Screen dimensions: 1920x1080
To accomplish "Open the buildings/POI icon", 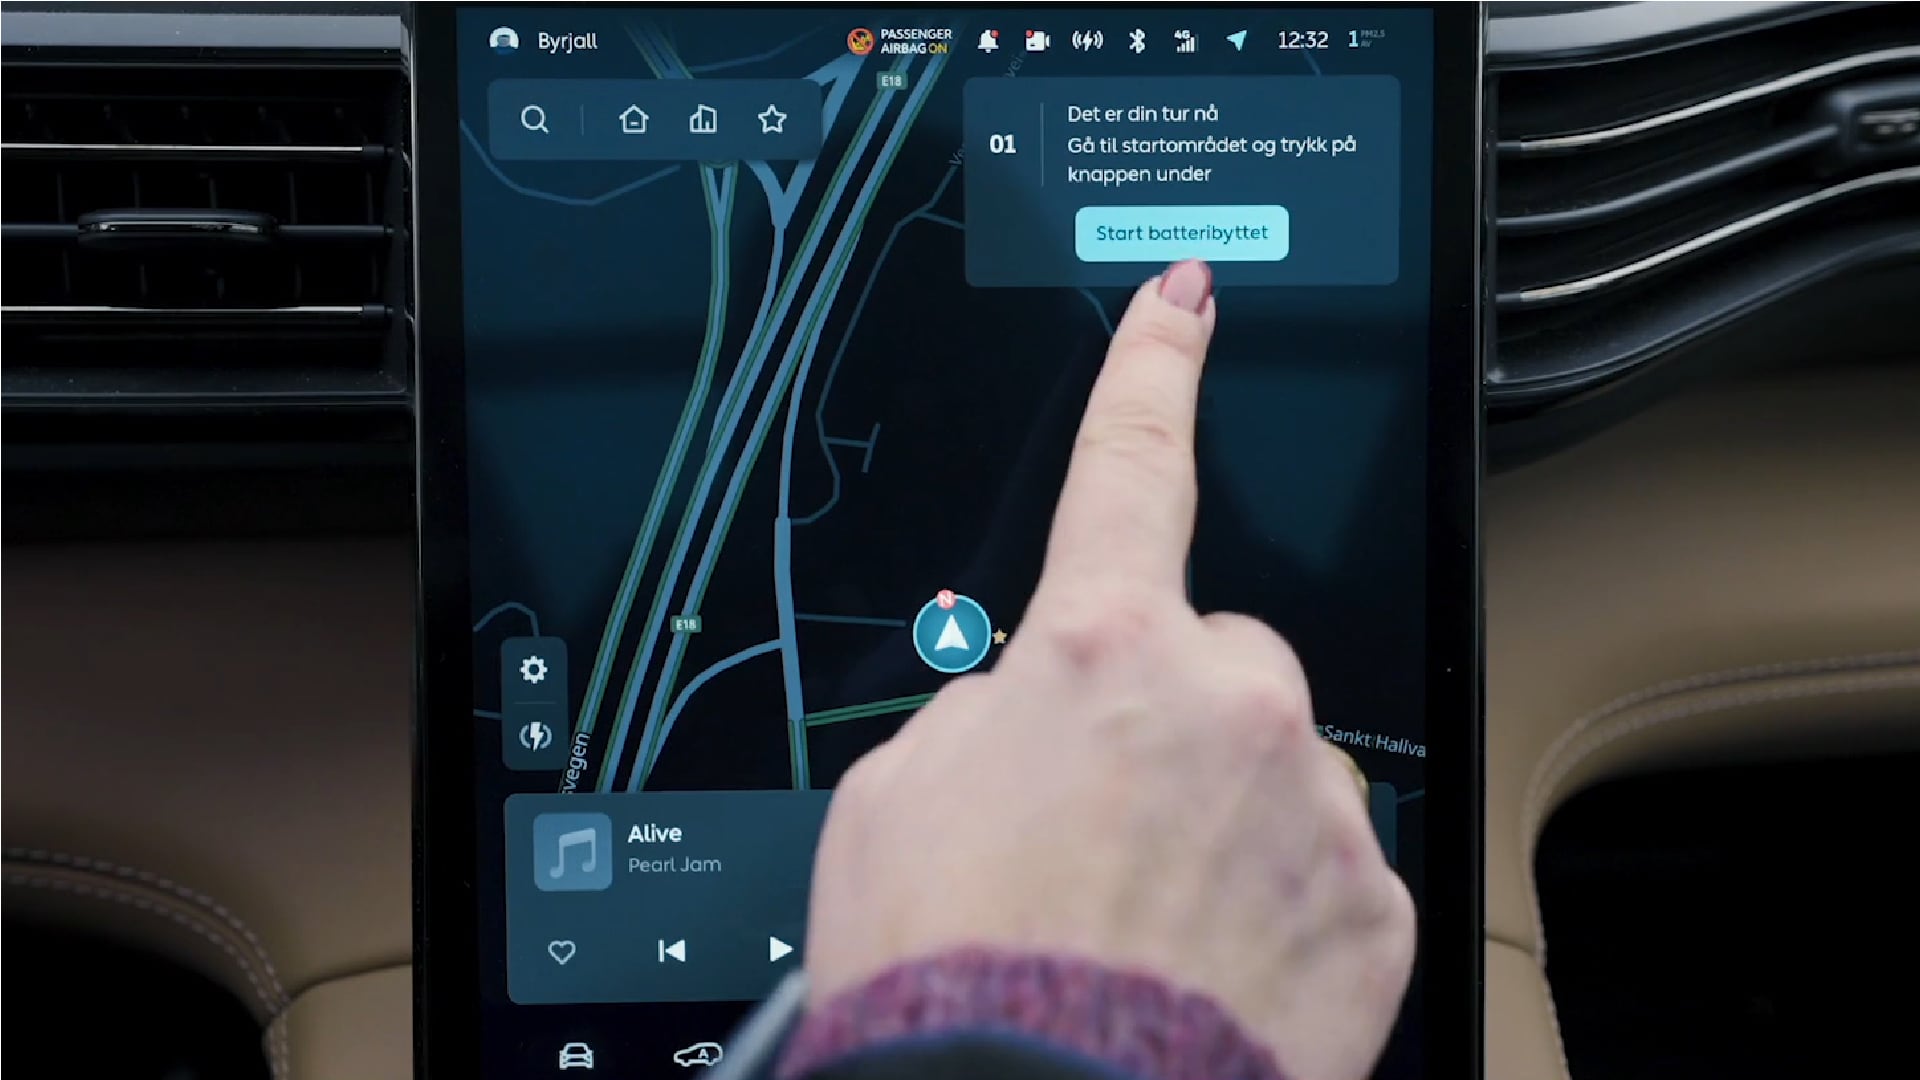I will 702,120.
